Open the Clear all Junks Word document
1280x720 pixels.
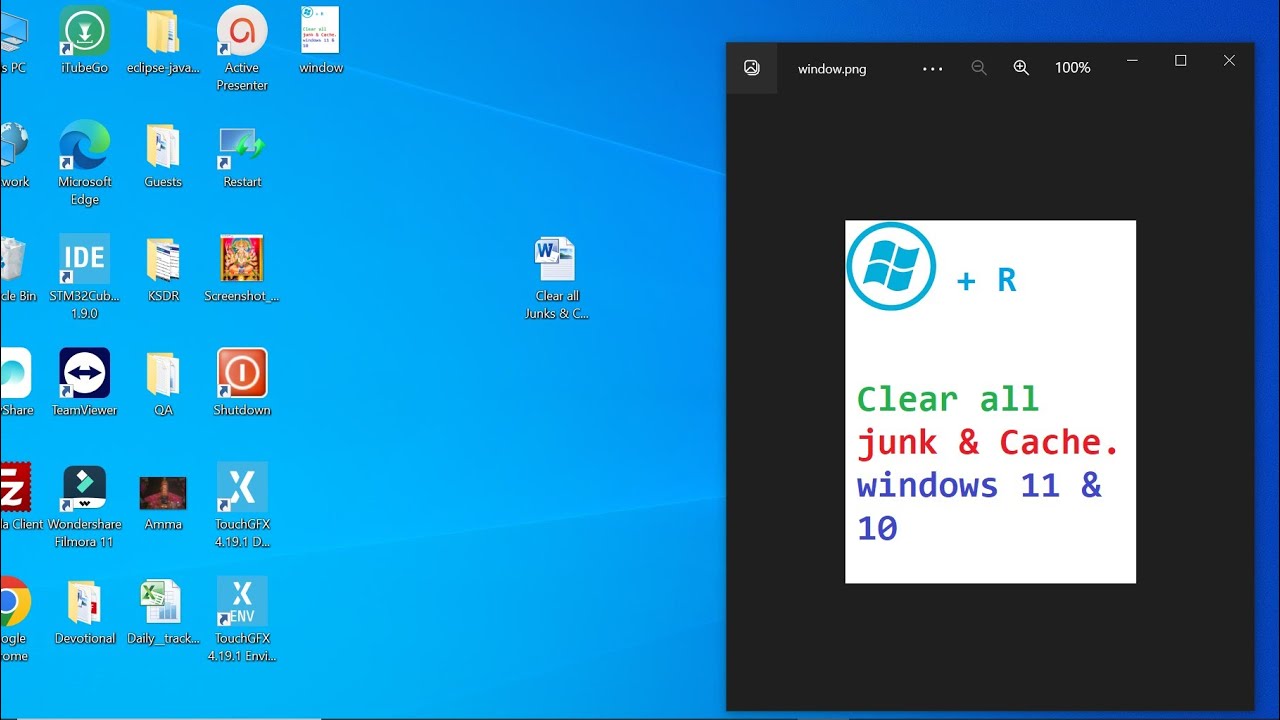556,277
